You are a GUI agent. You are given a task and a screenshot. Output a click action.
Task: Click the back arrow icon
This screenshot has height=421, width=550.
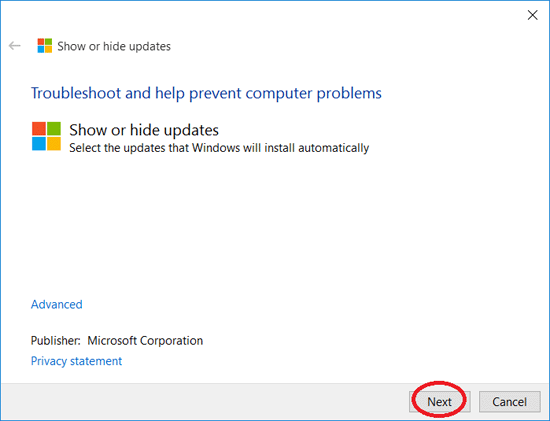15,46
